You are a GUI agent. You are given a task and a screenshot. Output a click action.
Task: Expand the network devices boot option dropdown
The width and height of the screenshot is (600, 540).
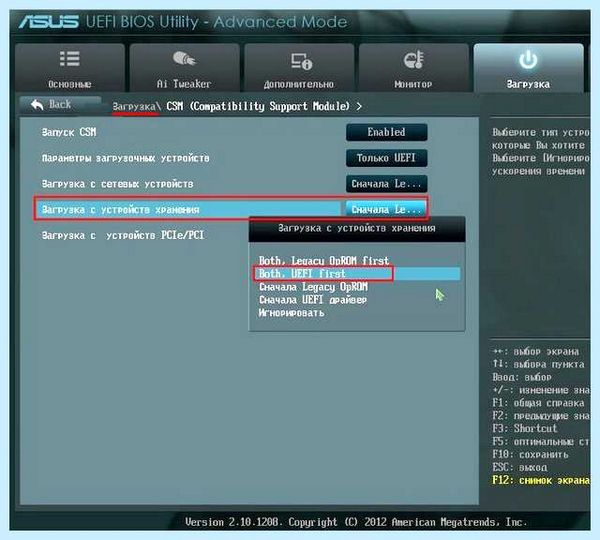tap(386, 184)
